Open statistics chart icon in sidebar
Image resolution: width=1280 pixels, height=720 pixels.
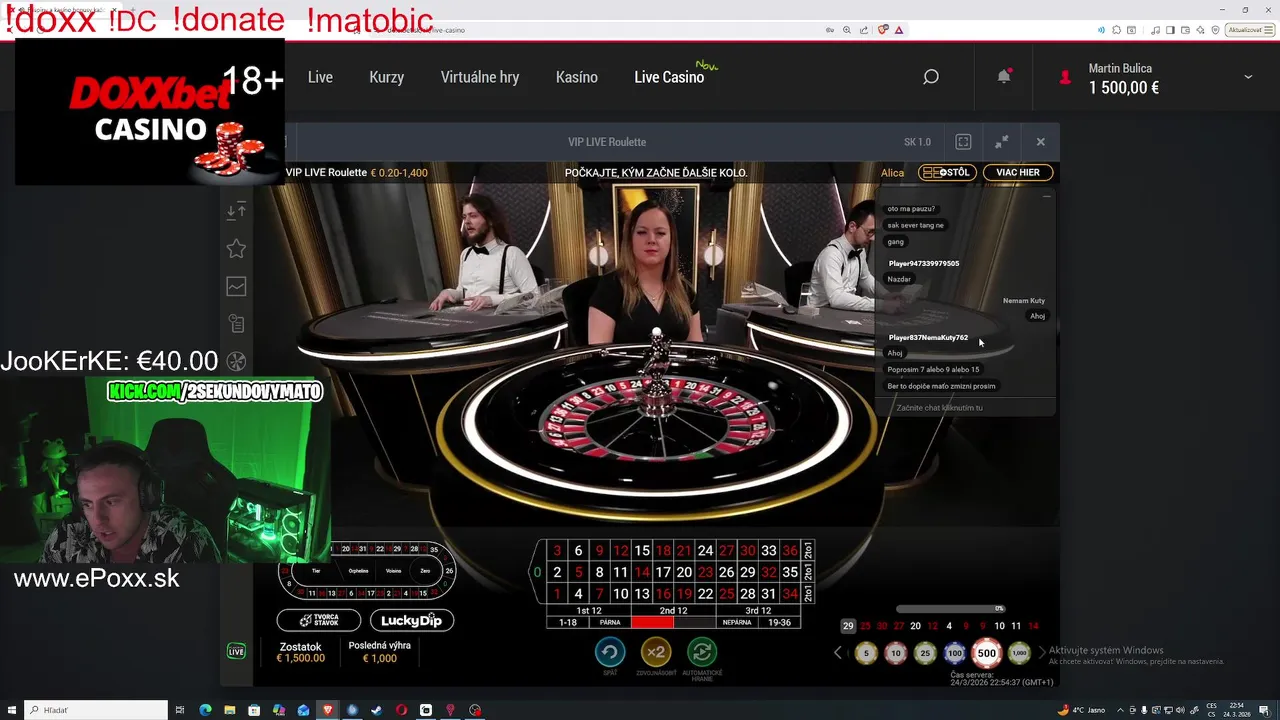tap(236, 286)
